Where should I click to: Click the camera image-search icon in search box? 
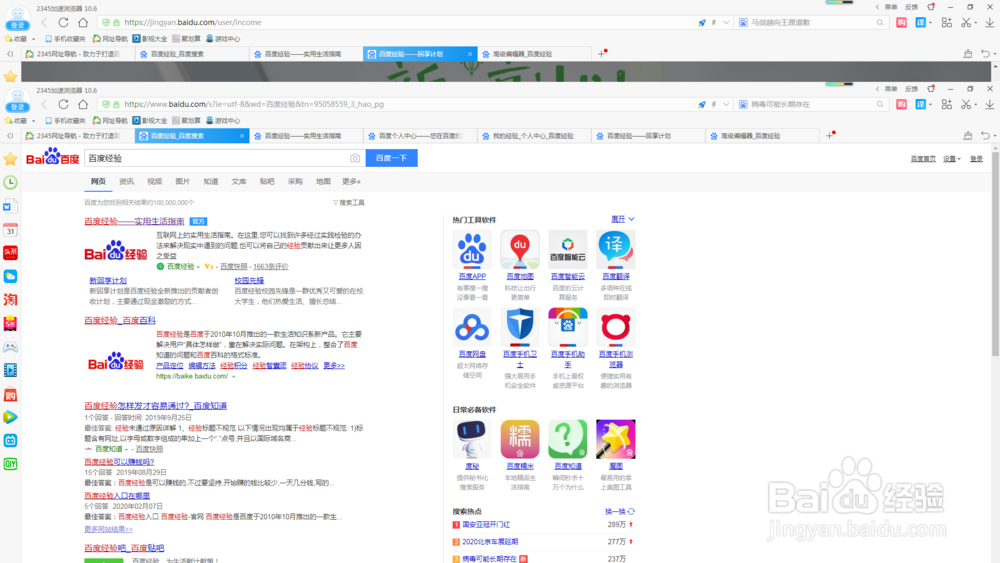click(355, 158)
